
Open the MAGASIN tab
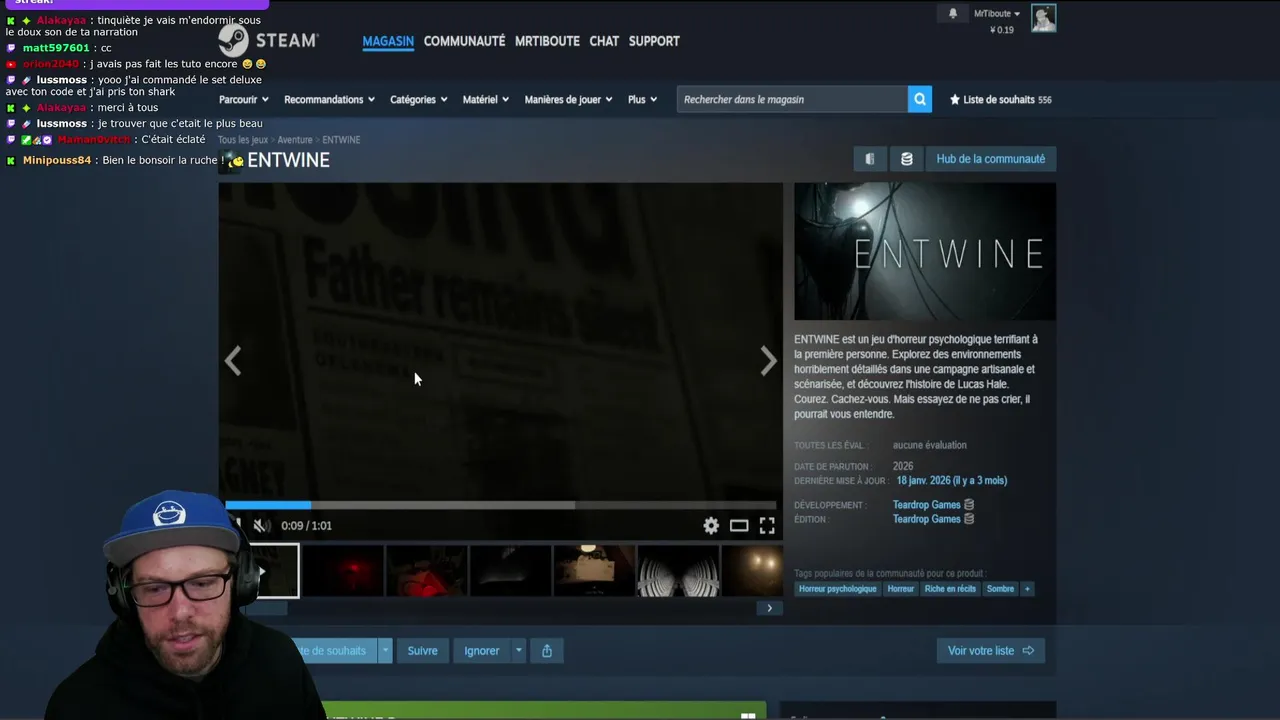point(388,41)
